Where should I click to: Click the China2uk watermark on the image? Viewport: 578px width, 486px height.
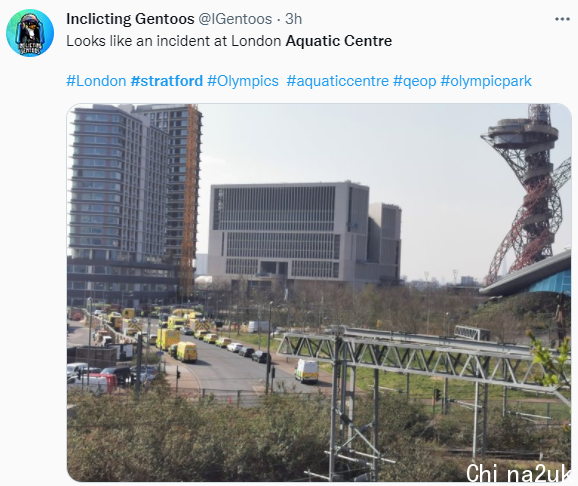click(519, 473)
